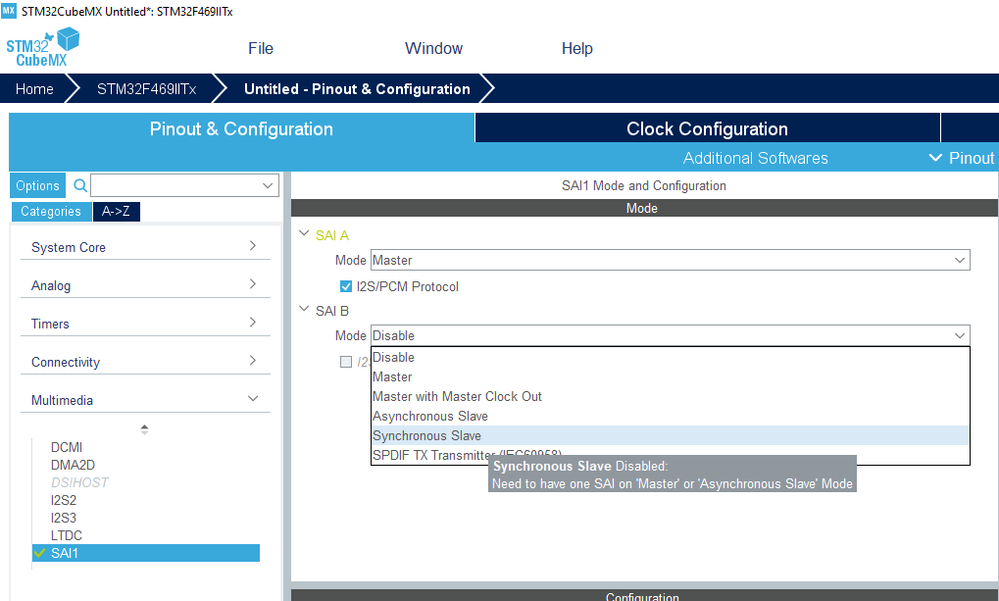Switch to Clock Configuration tab
Screen dimensions: 999x601
pos(707,129)
